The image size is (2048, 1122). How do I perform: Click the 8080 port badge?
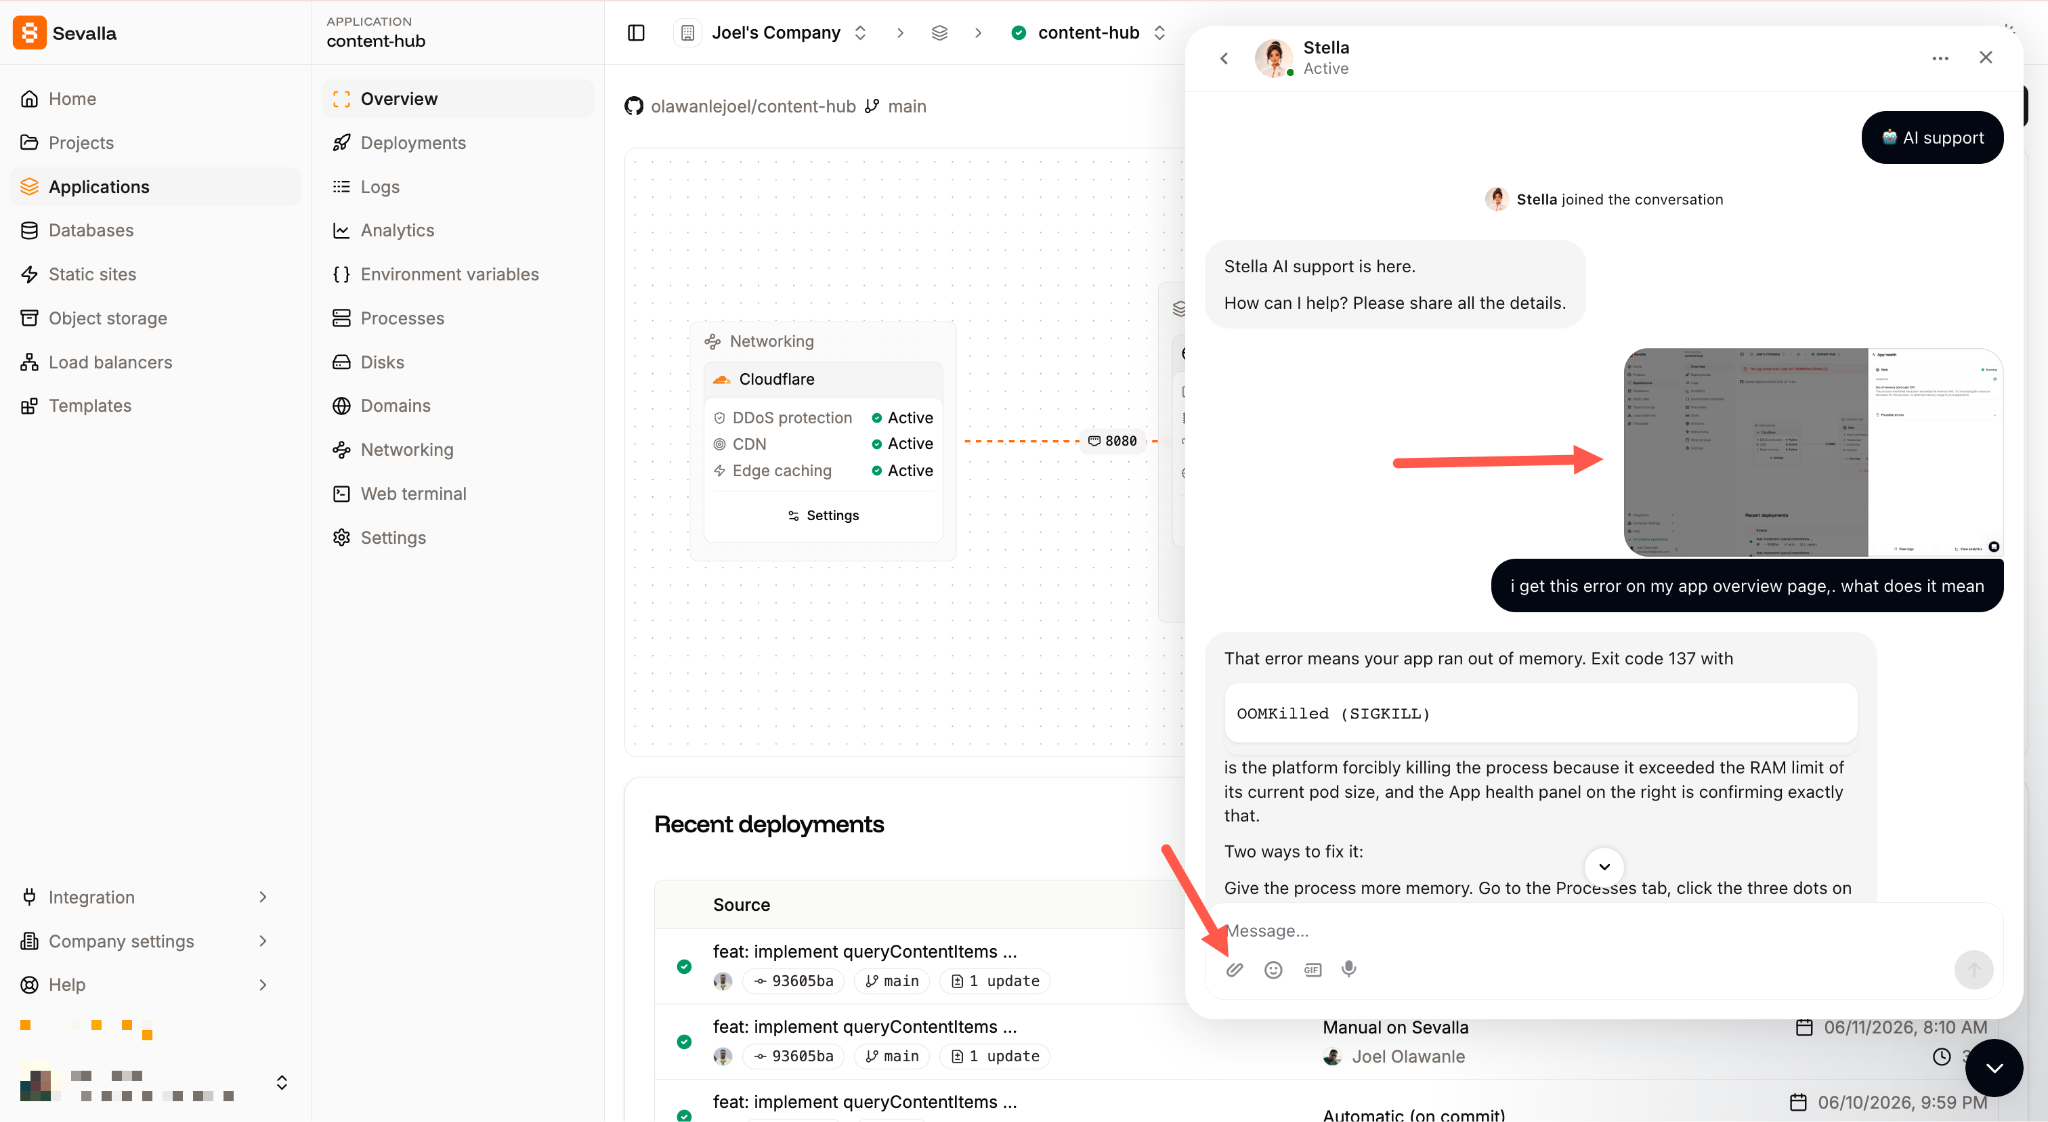coord(1113,441)
